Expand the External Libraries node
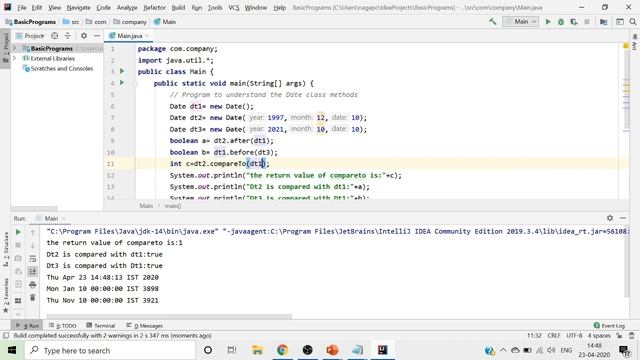This screenshot has width=640, height=360. pyautogui.click(x=15, y=58)
